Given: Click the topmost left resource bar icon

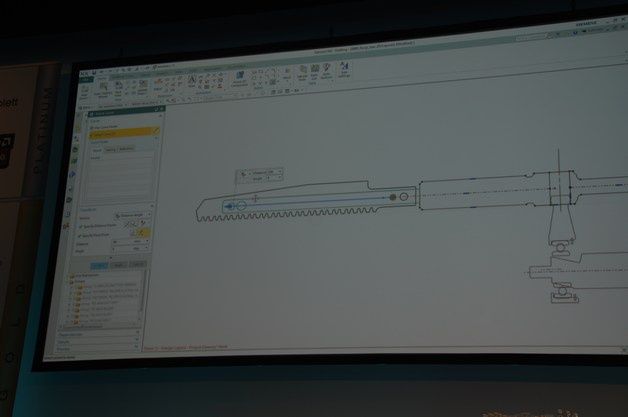Looking at the screenshot, I should (x=78, y=116).
